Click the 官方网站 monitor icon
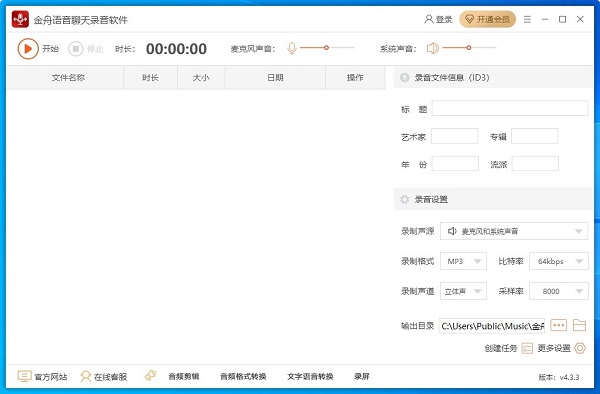 click(24, 376)
